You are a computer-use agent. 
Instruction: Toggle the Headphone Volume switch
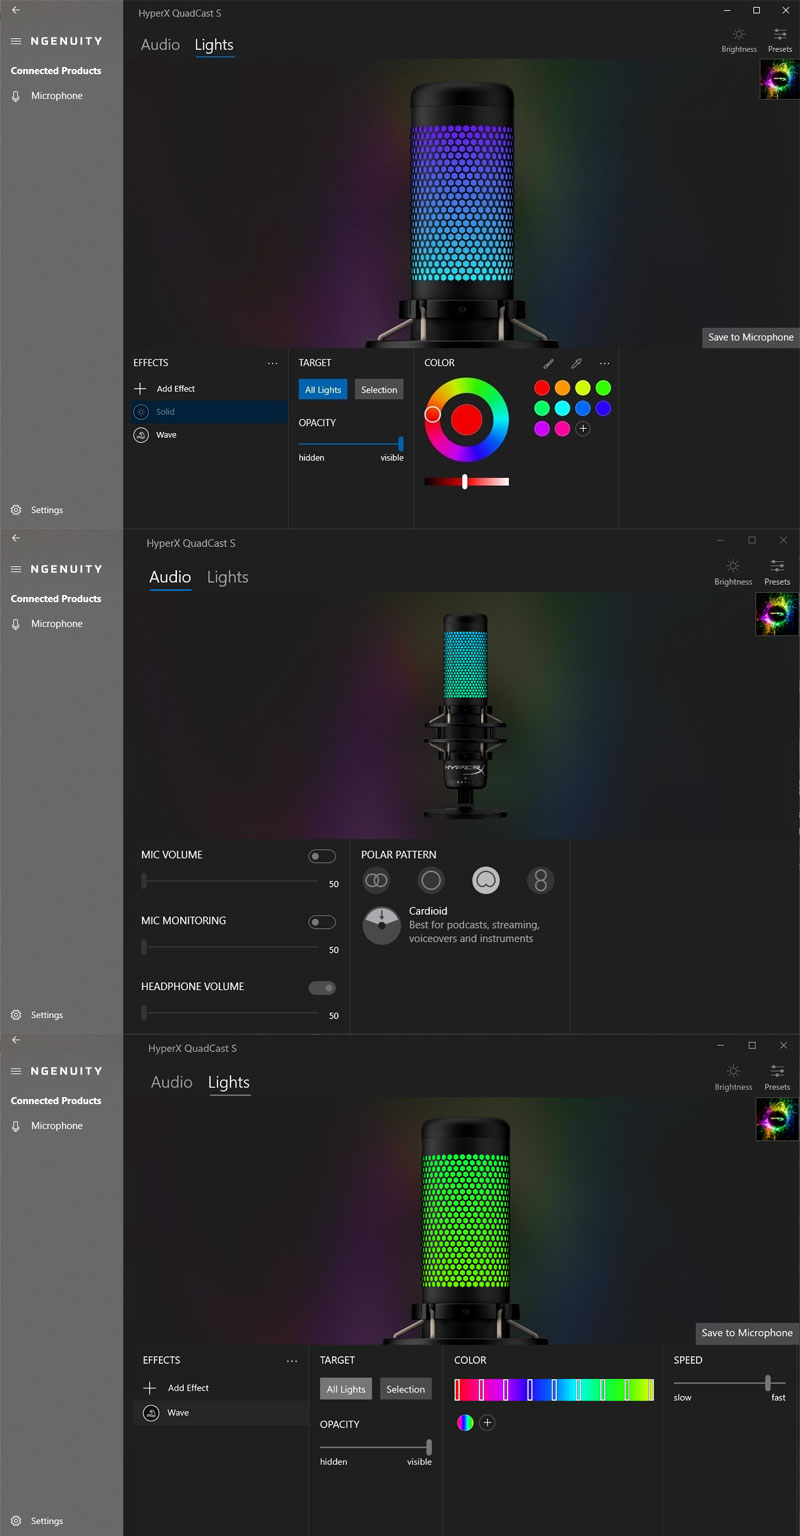tap(322, 988)
